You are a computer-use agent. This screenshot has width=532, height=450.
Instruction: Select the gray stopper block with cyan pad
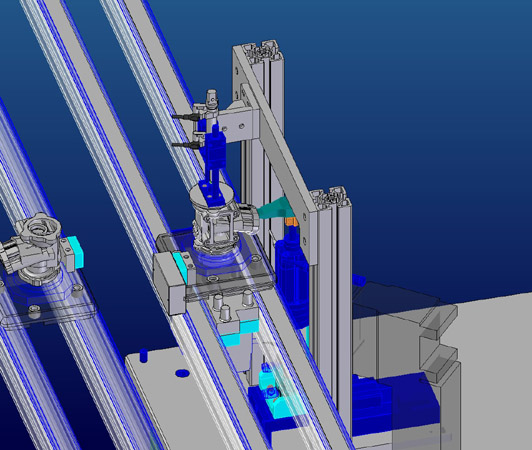pos(171,282)
